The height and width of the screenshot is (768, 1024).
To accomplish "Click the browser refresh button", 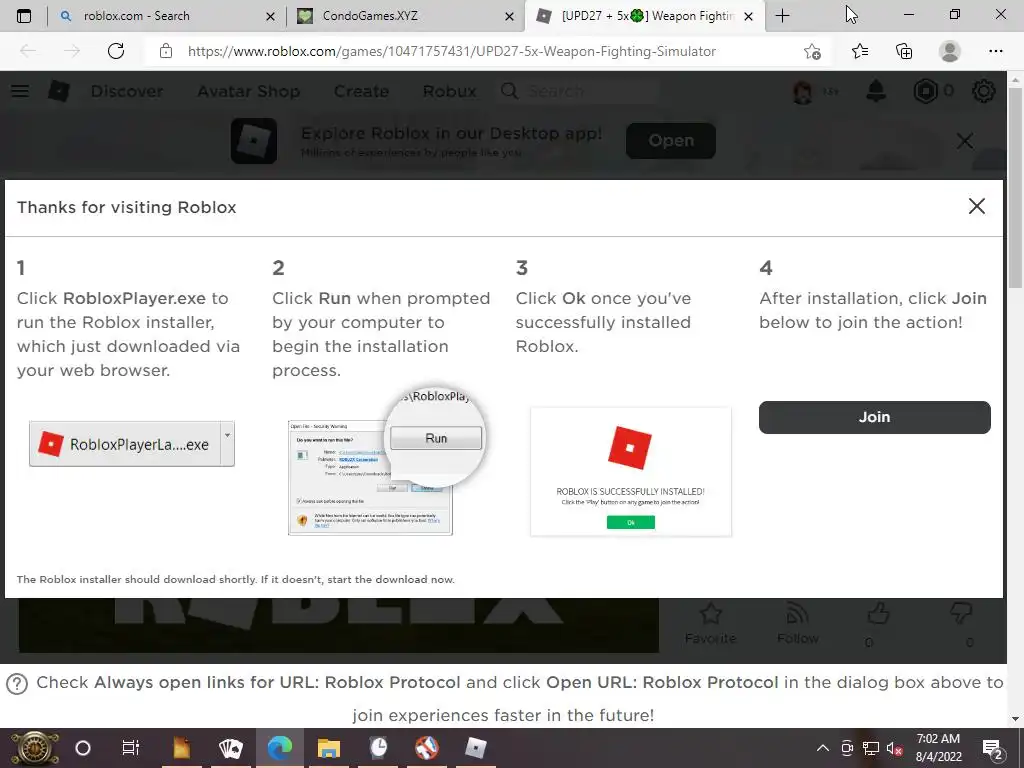I will [116, 51].
